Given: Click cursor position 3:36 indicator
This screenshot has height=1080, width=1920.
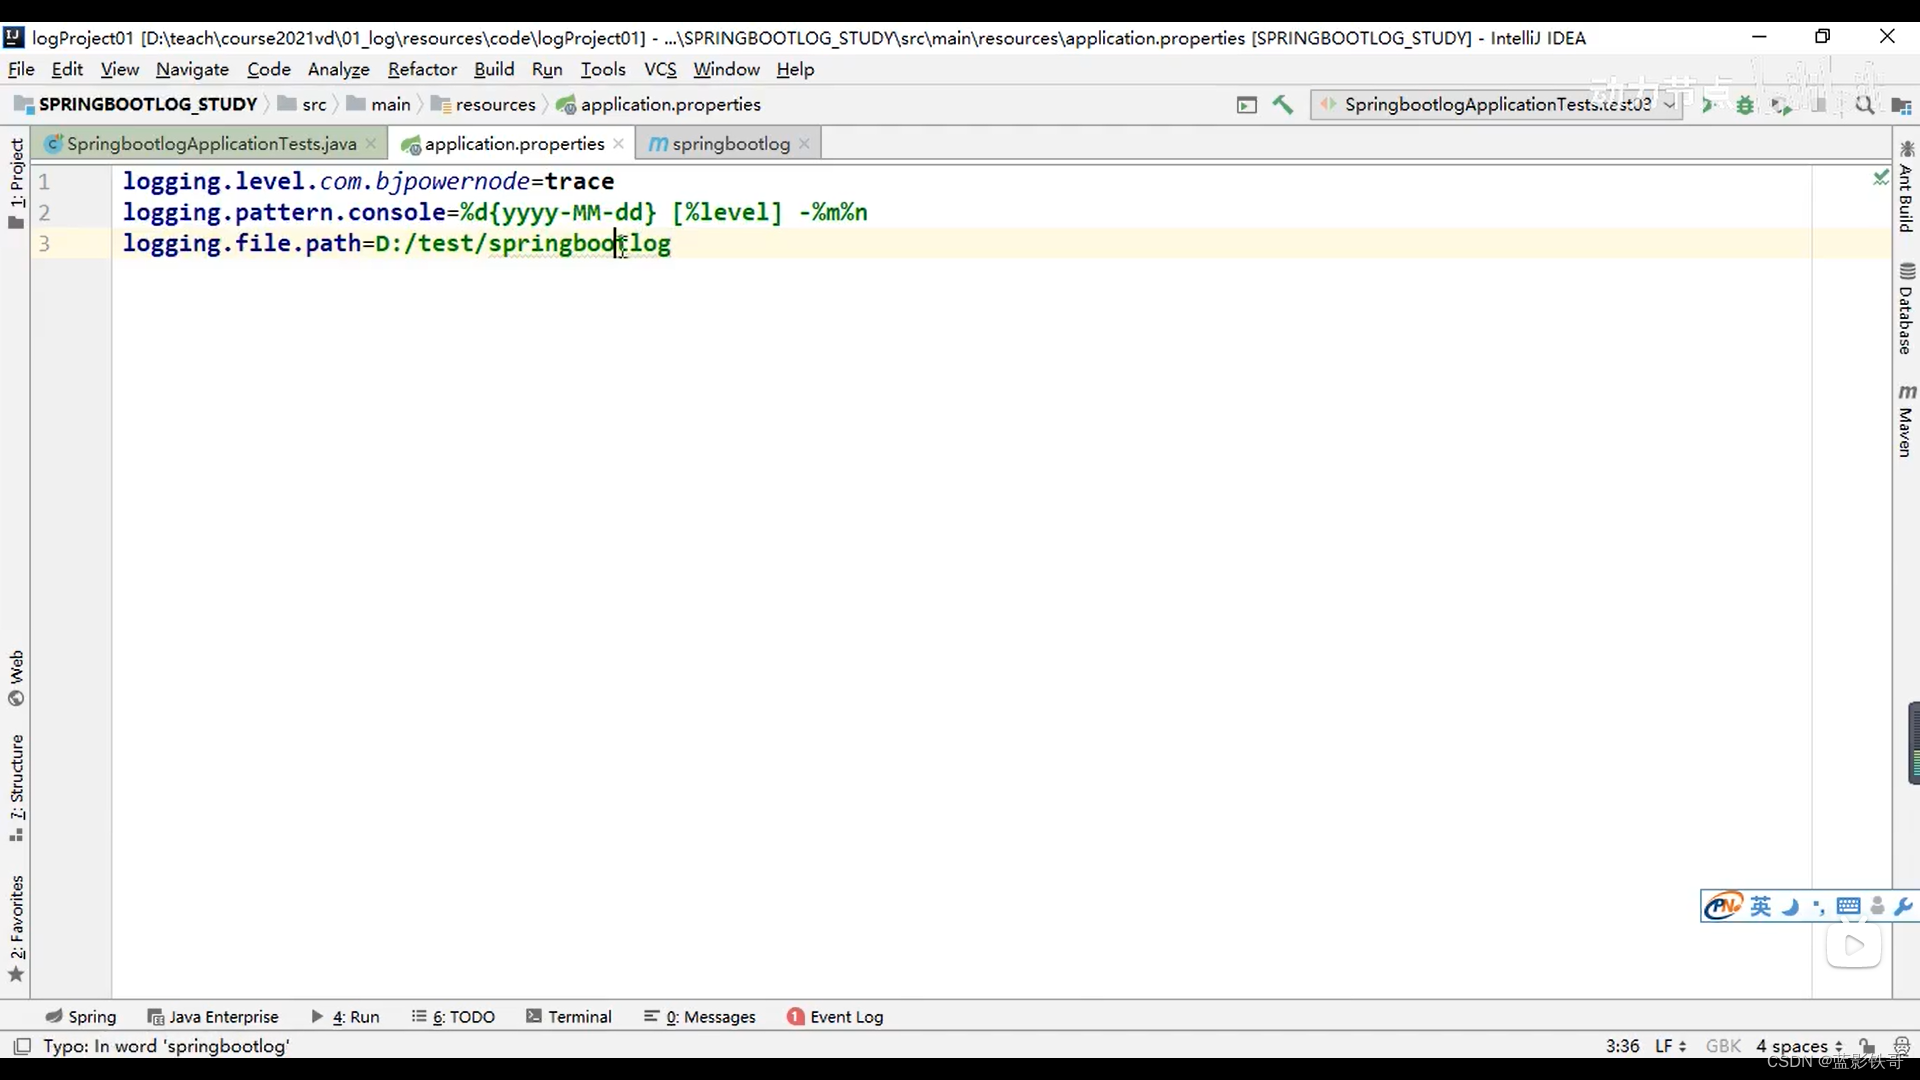Looking at the screenshot, I should tap(1622, 1046).
